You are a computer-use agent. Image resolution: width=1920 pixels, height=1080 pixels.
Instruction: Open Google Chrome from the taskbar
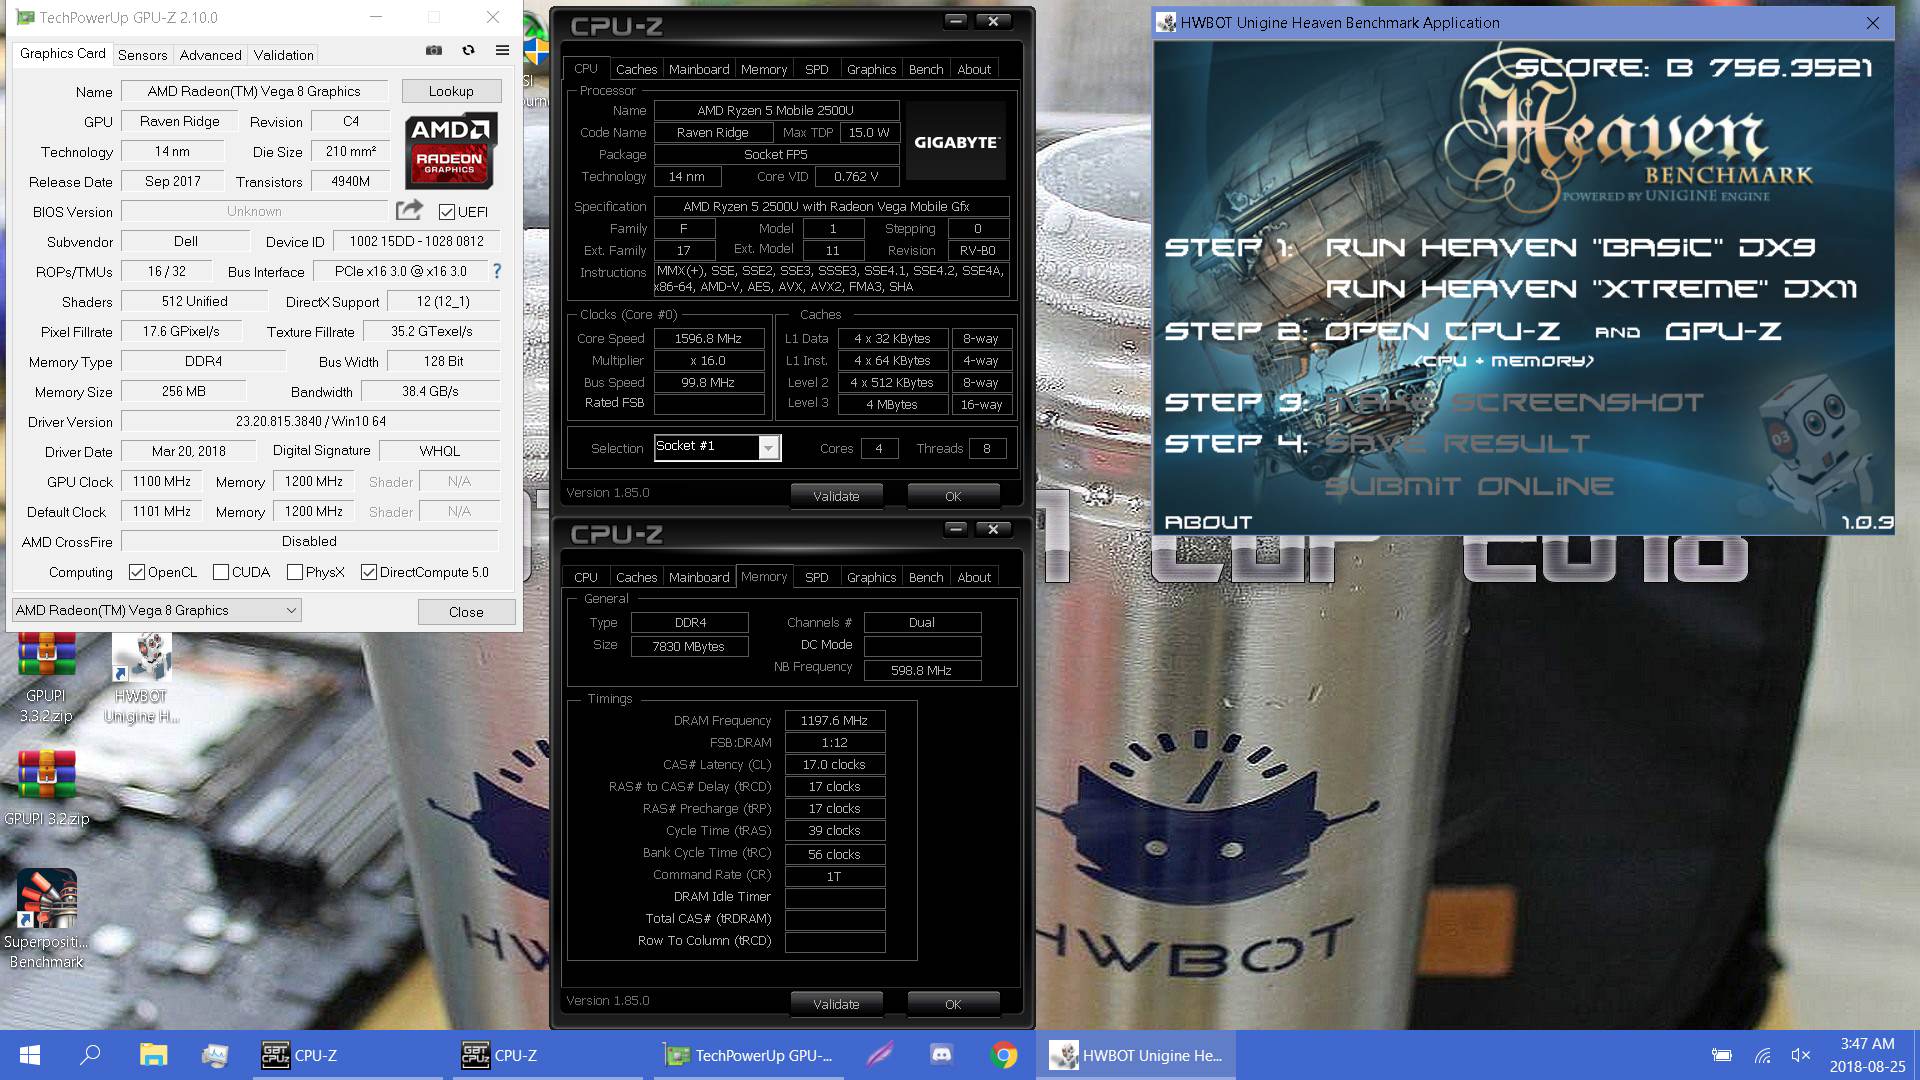pyautogui.click(x=1004, y=1055)
